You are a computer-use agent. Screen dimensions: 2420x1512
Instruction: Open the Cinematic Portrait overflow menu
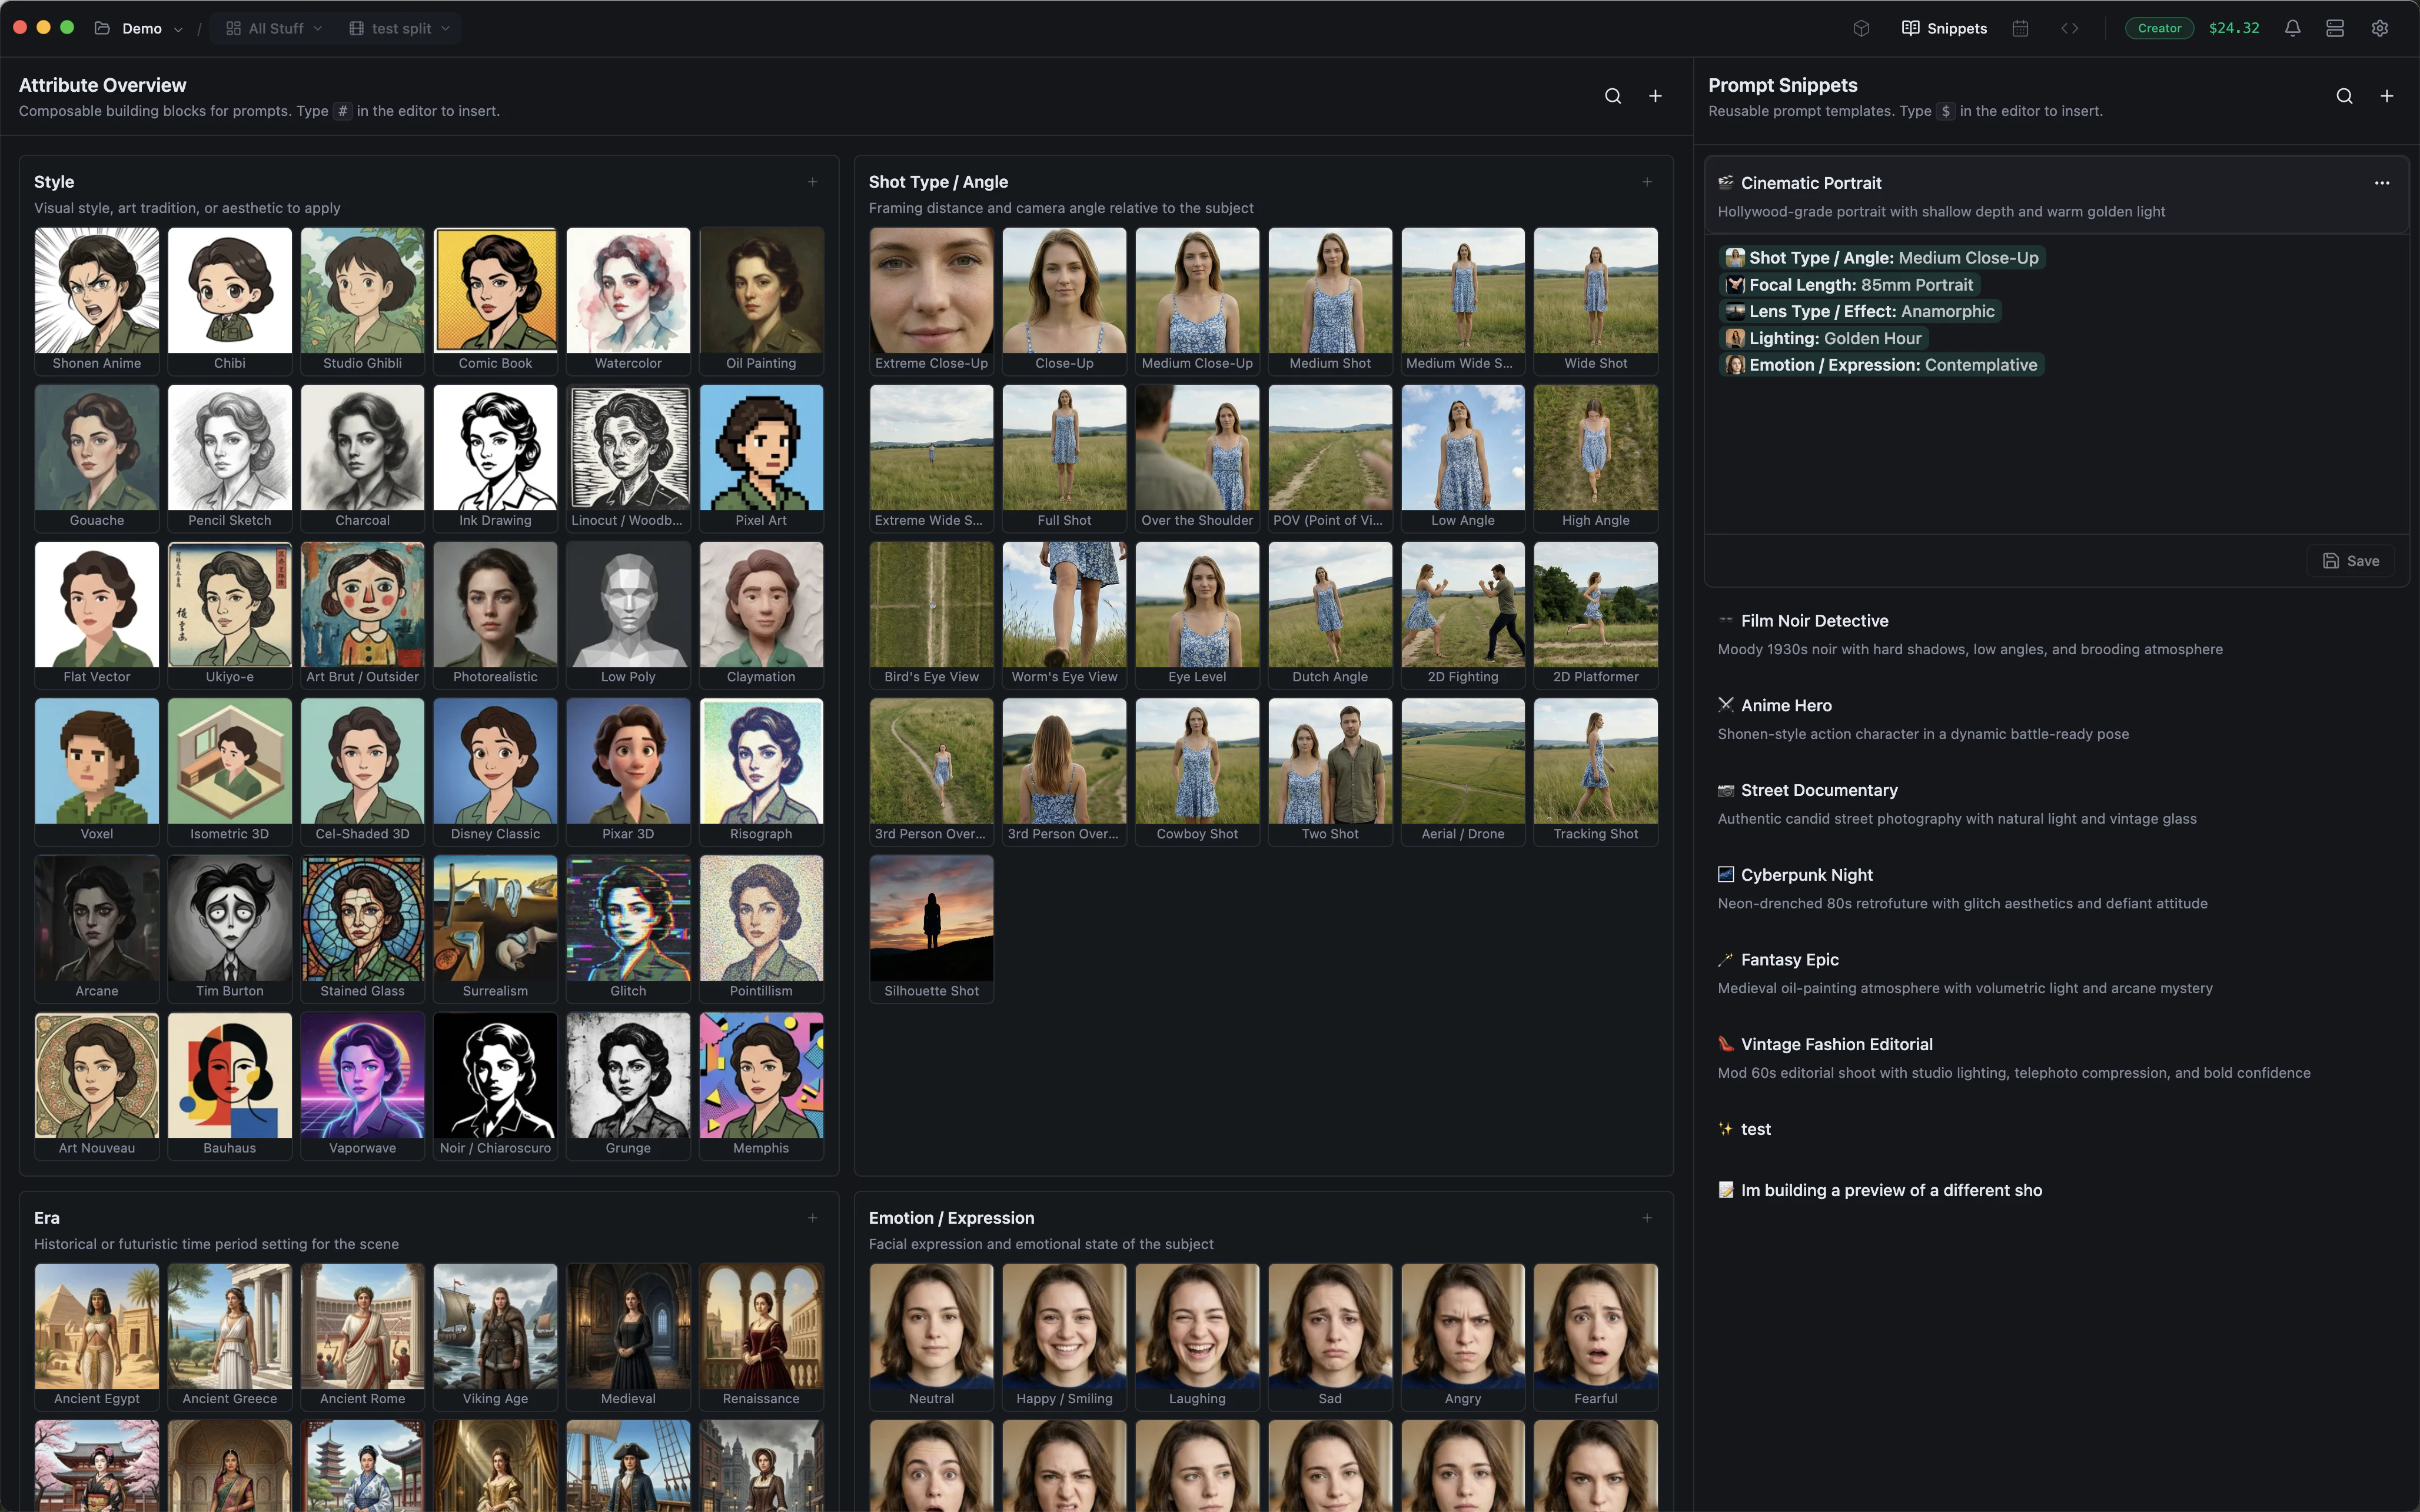(2381, 183)
